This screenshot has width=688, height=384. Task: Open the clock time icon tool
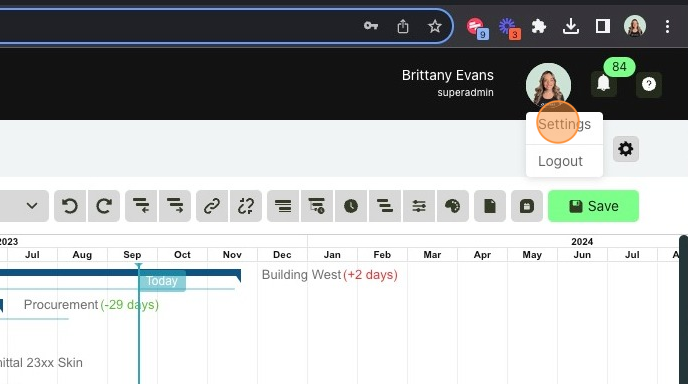[351, 206]
